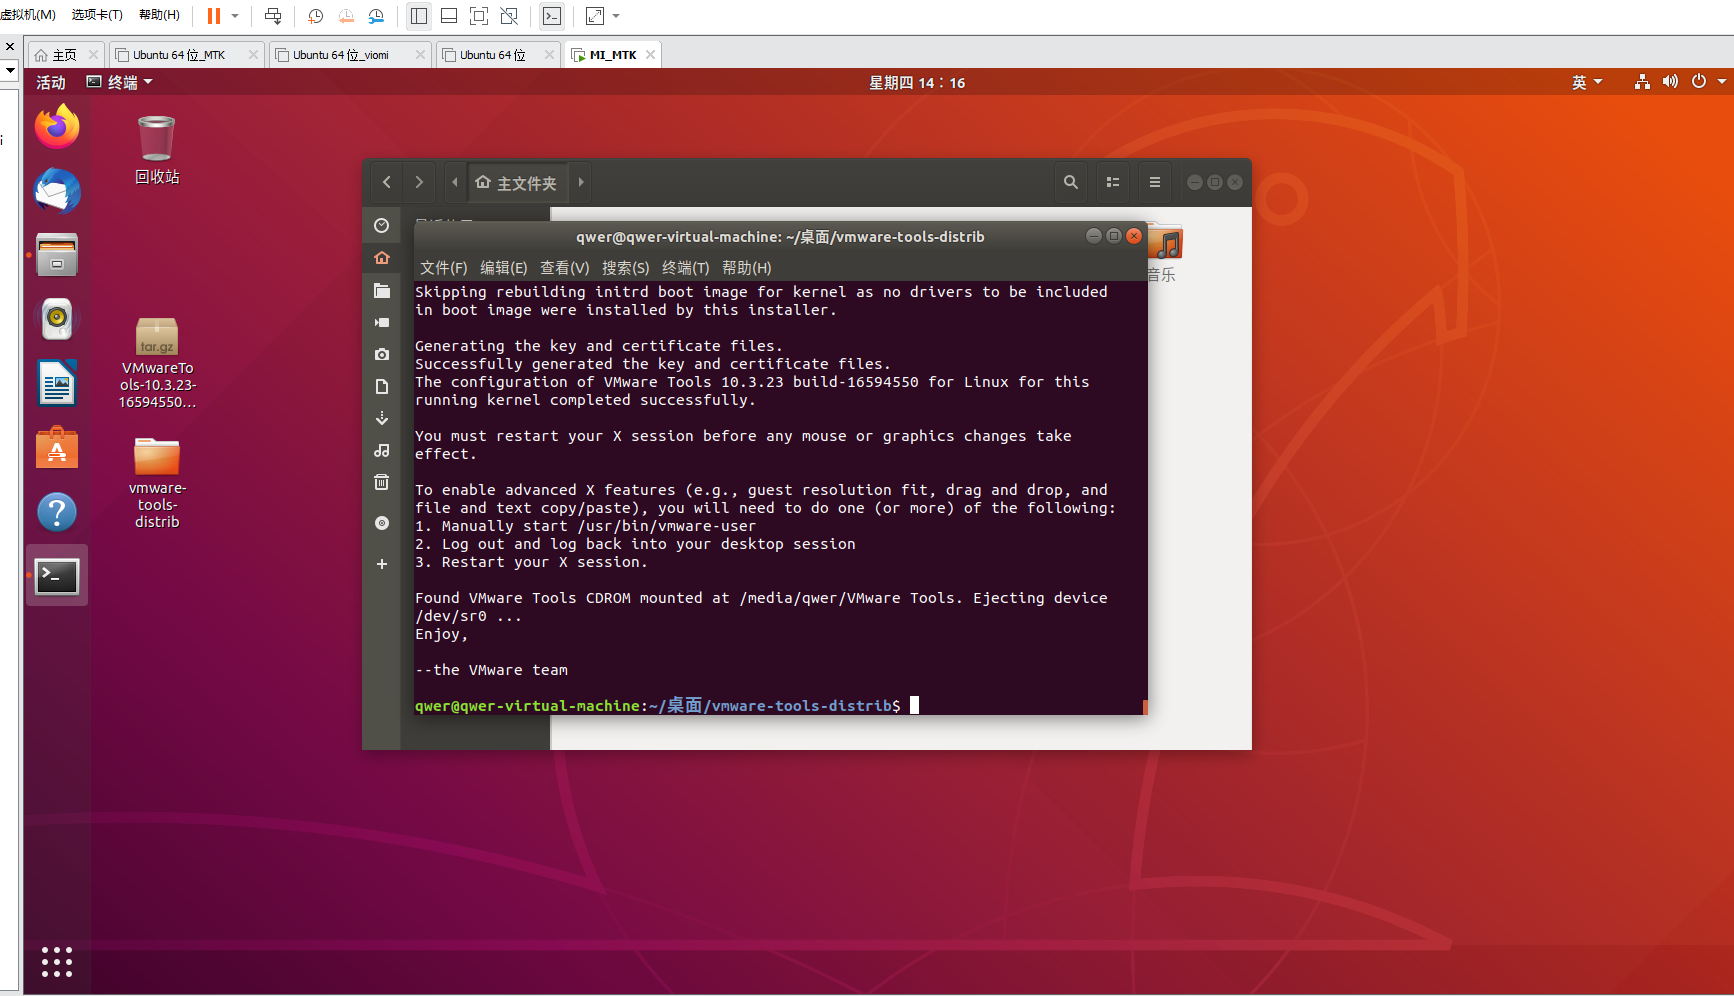
Task: Close the MI_MTK tab
Action: (651, 55)
